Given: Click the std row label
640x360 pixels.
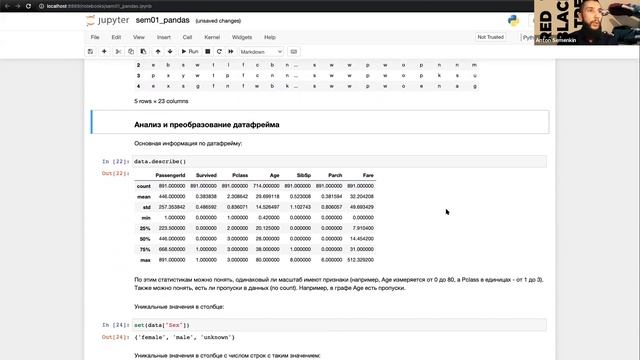Looking at the screenshot, I should coord(147,207).
